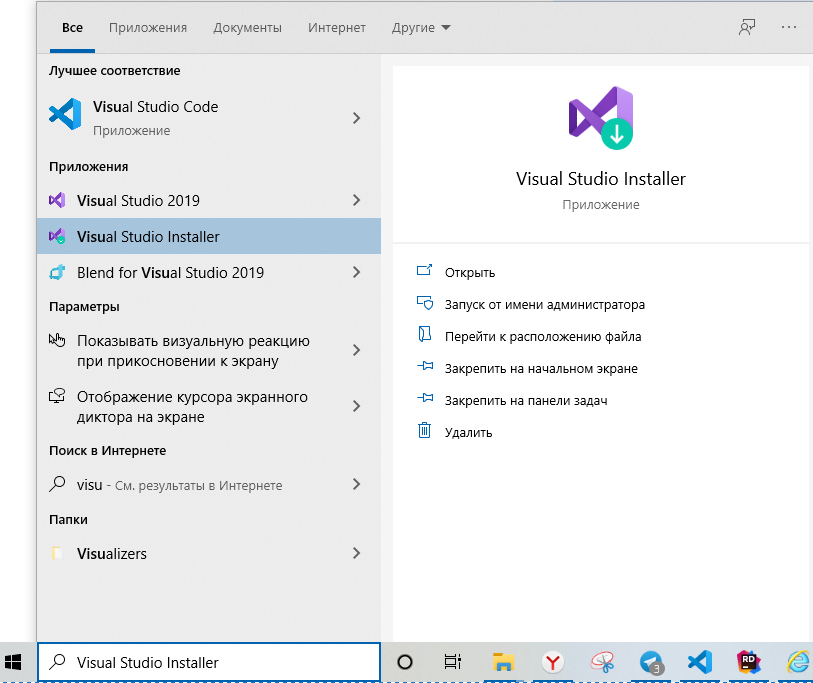
Task: Open the Visual Studio Code best match result
Action: (208, 118)
